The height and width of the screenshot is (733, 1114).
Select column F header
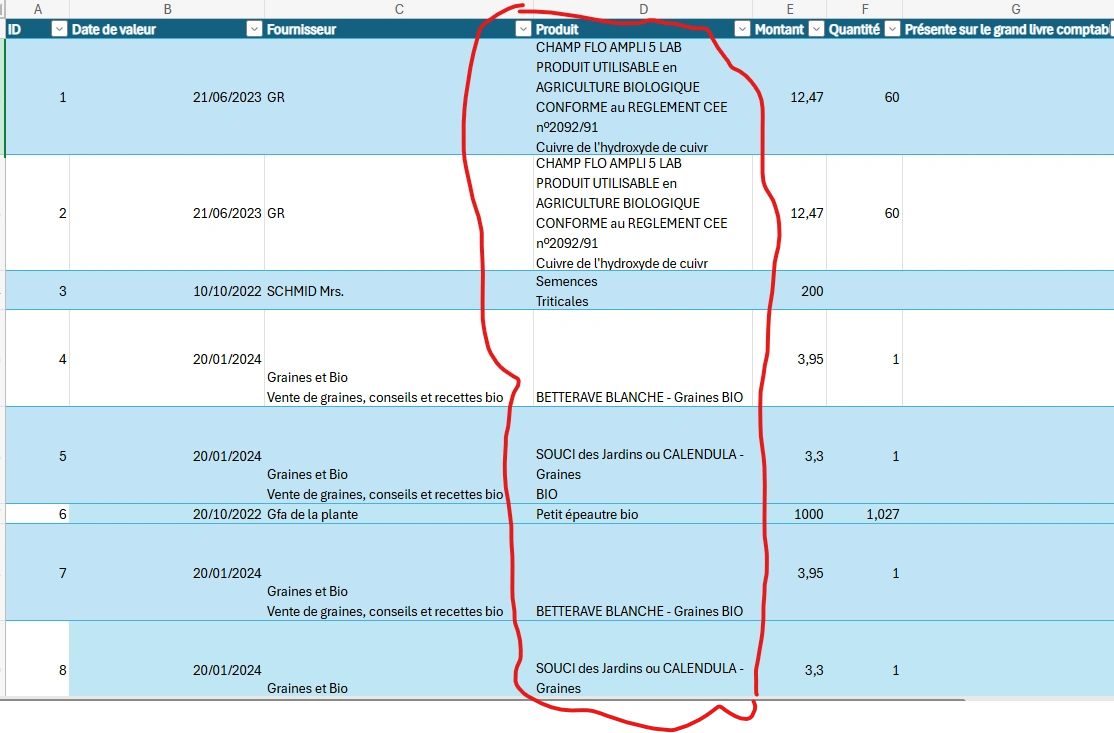pyautogui.click(x=865, y=9)
